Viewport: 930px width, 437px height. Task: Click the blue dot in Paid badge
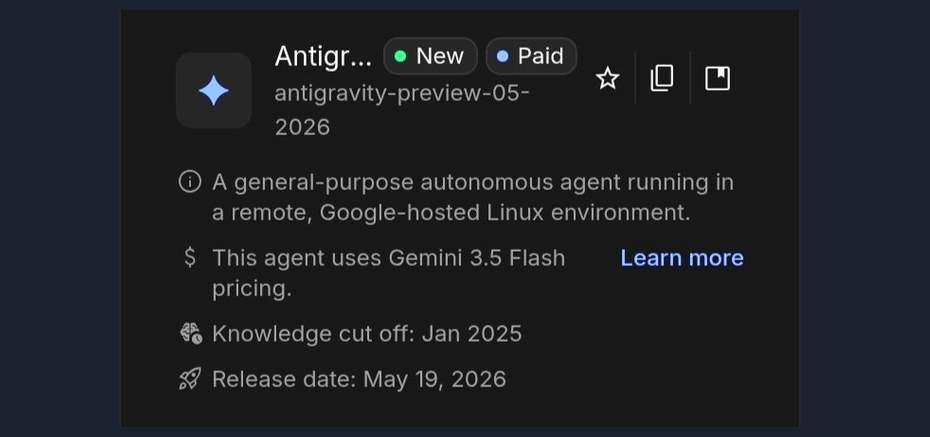[x=502, y=56]
